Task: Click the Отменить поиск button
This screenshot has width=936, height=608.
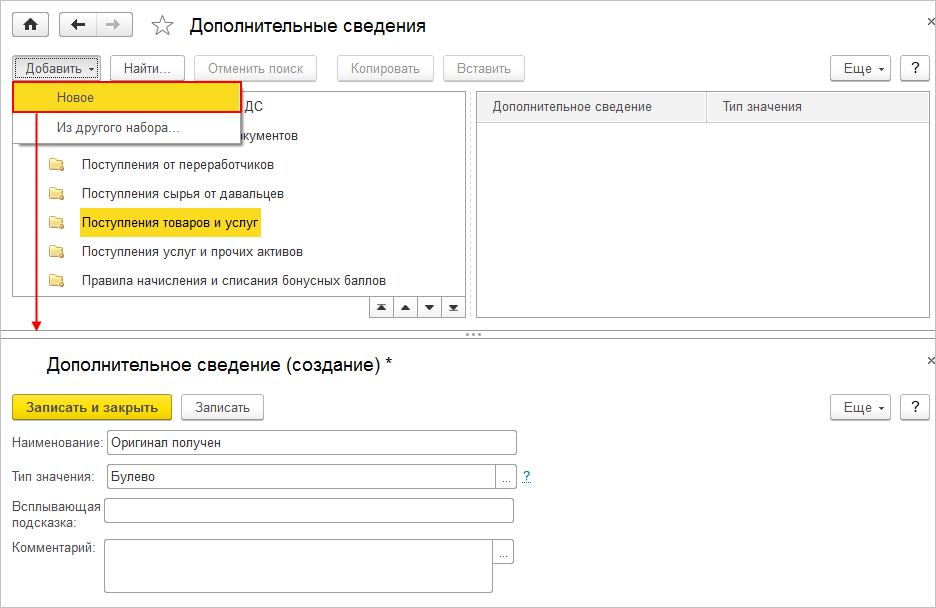Action: 255,69
